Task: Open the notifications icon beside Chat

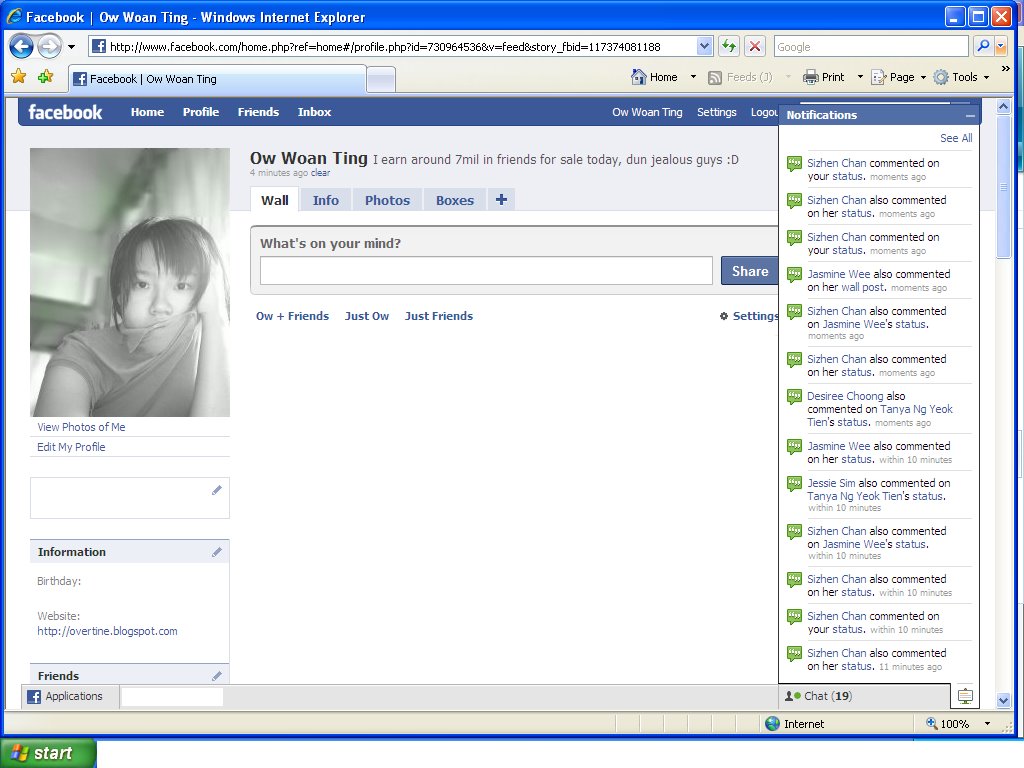Action: [965, 696]
